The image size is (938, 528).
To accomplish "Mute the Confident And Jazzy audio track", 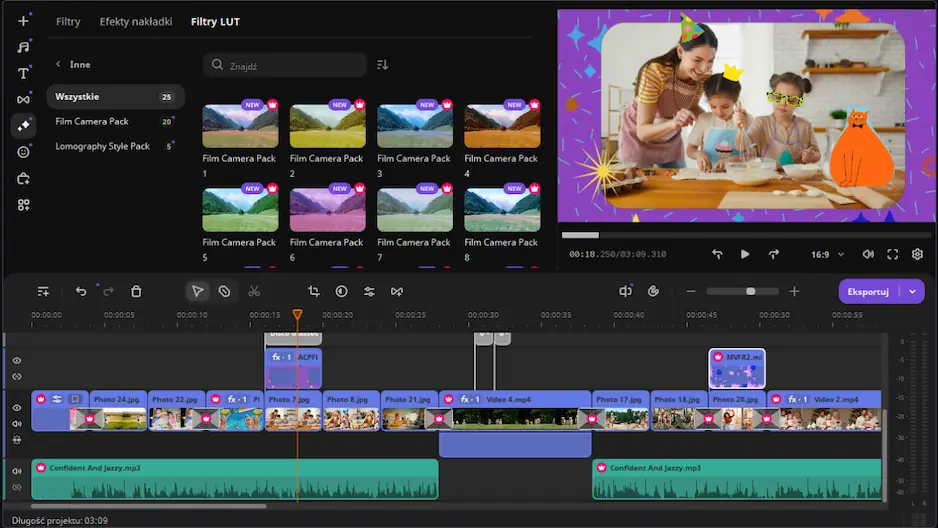I will pyautogui.click(x=17, y=471).
